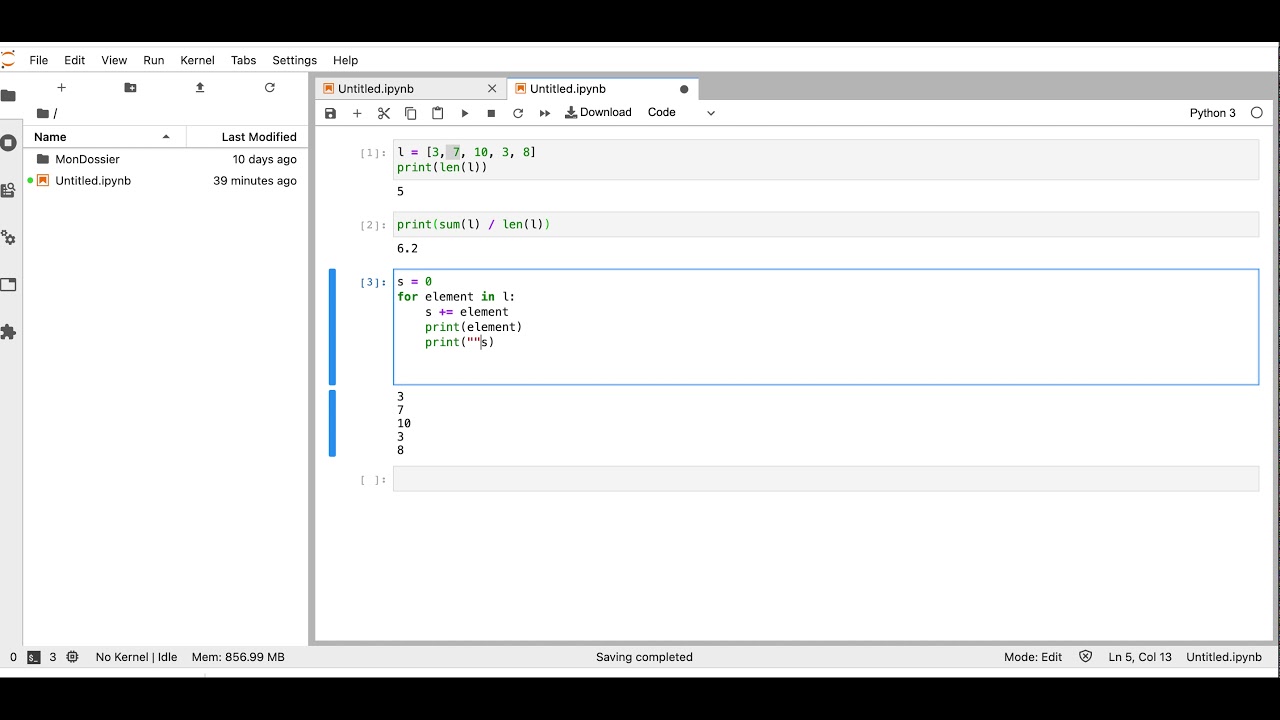
Task: Open the cell type dropdown showing Code
Action: point(680,112)
